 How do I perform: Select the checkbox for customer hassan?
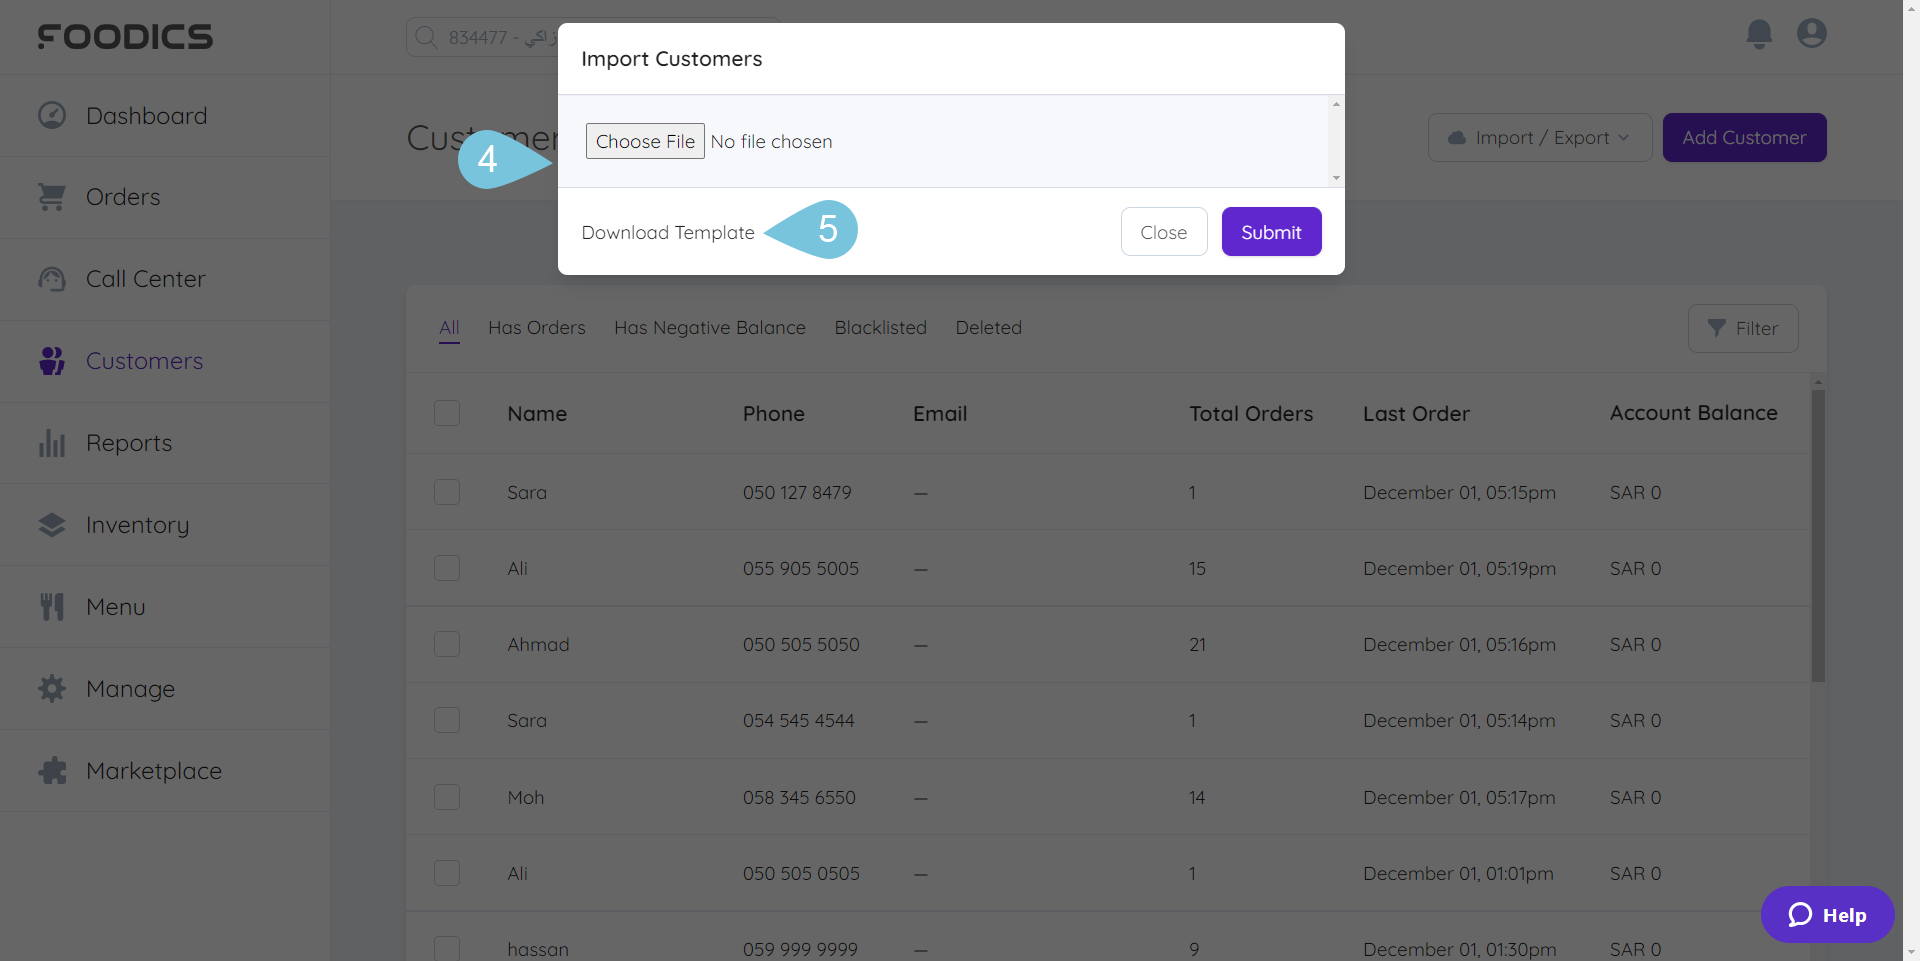coord(447,948)
